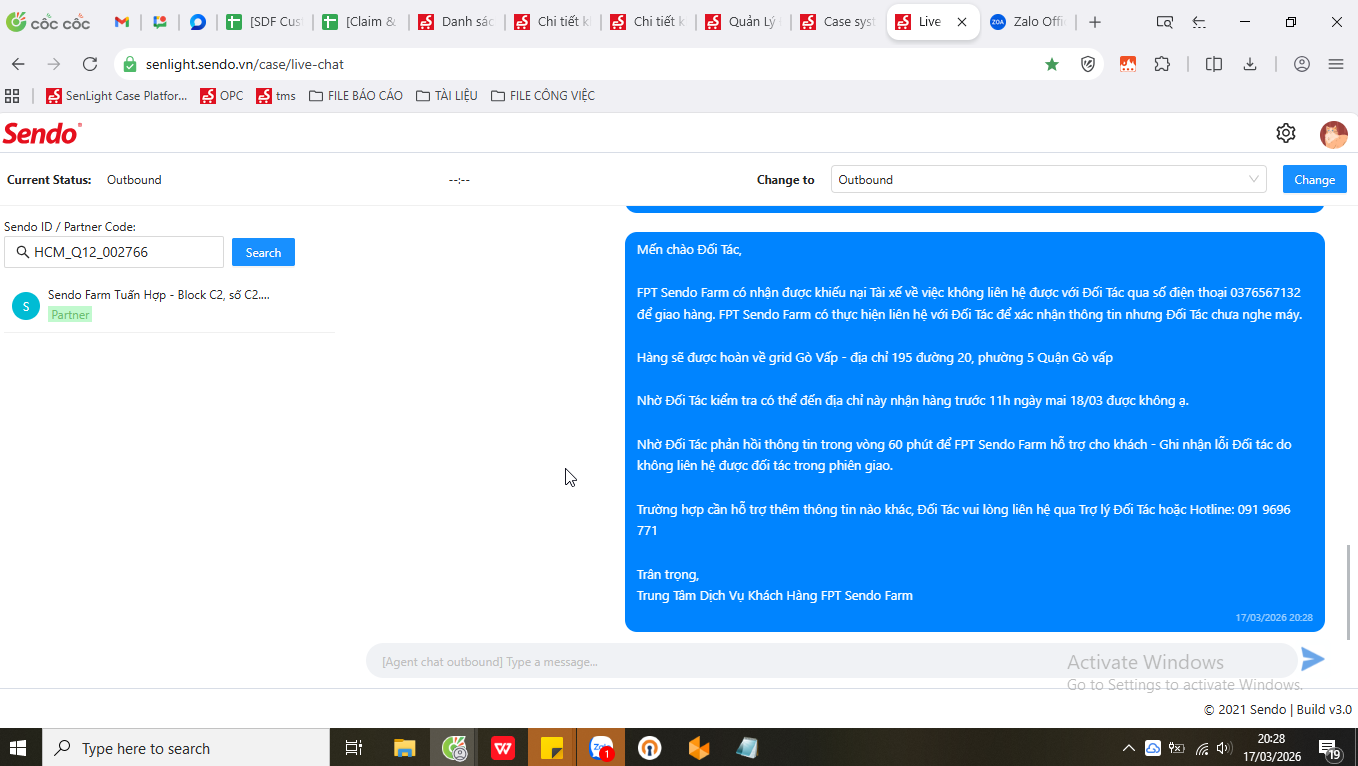Viewport: 1358px width, 766px height.
Task: Send the chat message with the paper plane icon
Action: point(1312,659)
